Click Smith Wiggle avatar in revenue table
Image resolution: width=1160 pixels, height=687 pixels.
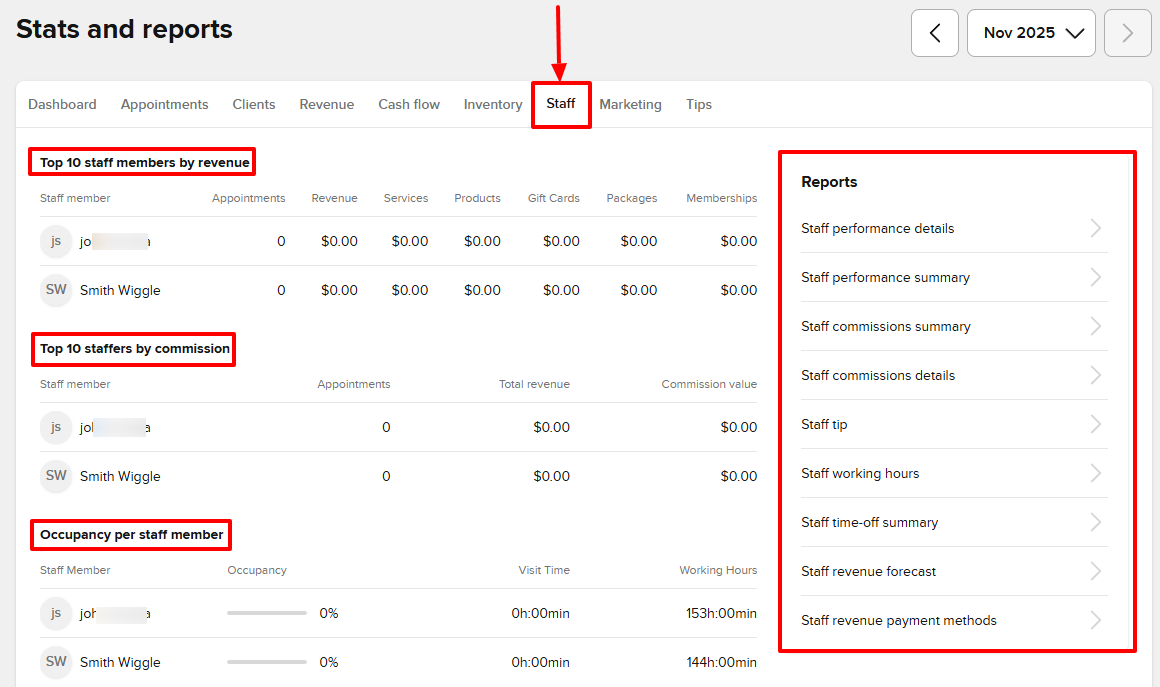point(56,290)
